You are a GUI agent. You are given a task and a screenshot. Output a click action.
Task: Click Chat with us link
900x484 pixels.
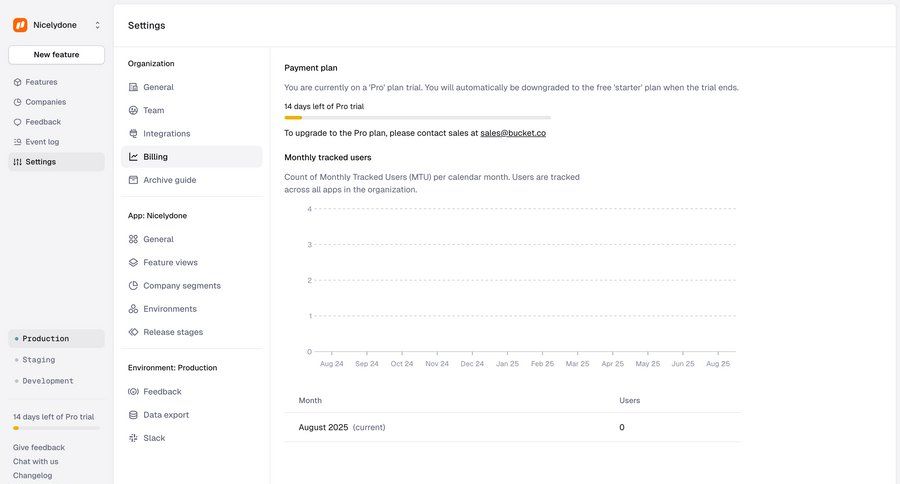tap(36, 462)
